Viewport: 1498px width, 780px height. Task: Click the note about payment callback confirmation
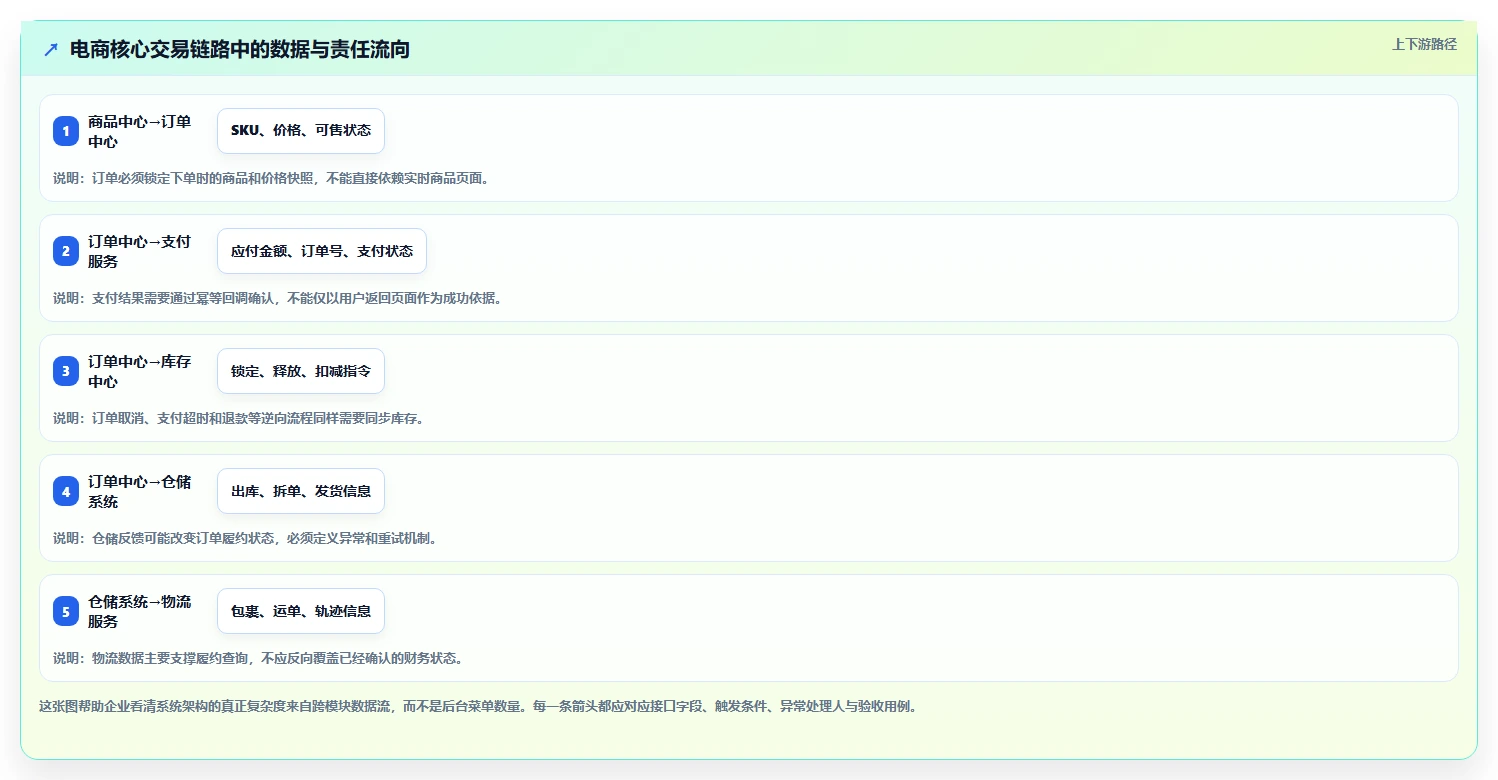(278, 298)
